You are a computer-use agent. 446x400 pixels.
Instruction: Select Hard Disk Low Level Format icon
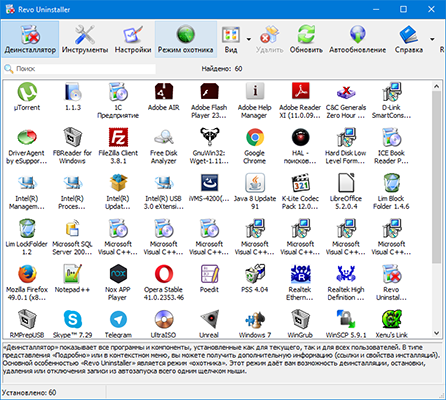pyautogui.click(x=346, y=137)
